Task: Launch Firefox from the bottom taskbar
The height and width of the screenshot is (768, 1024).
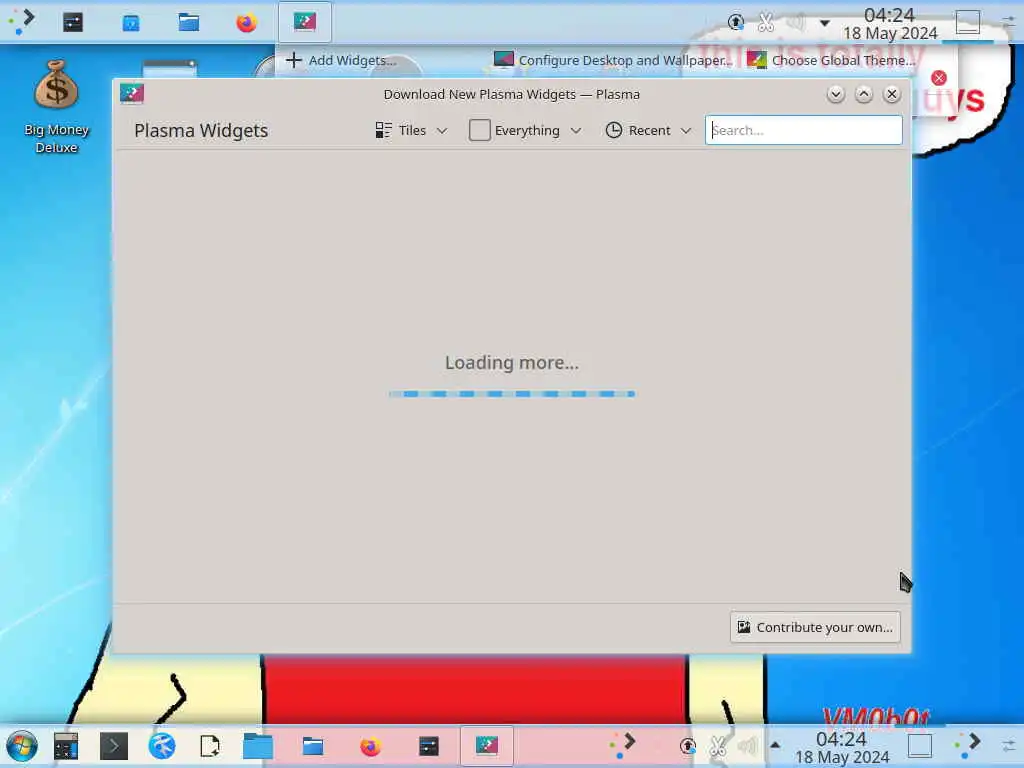Action: tap(370, 746)
